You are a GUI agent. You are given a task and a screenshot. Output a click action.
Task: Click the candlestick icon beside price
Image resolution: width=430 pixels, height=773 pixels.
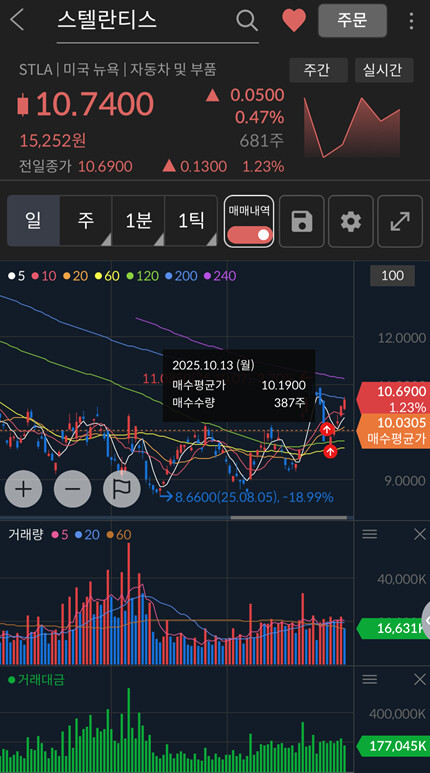click(22, 105)
